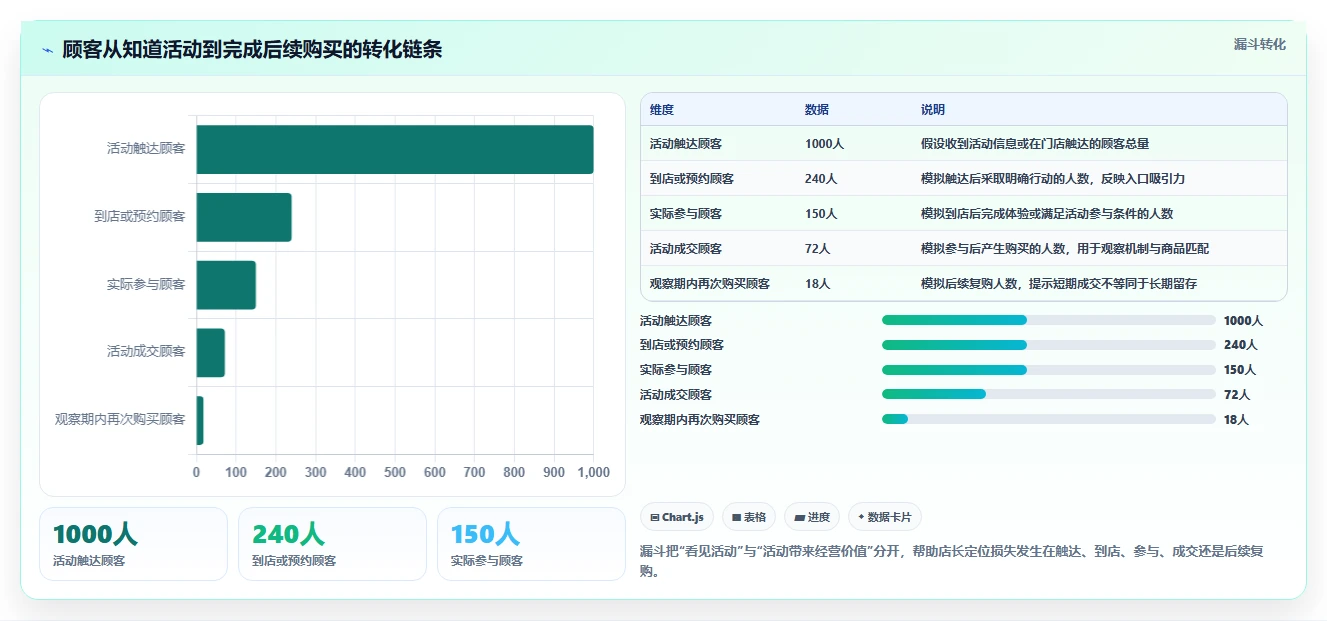
Task: Click the lightning icon beside the title
Action: tap(47, 50)
